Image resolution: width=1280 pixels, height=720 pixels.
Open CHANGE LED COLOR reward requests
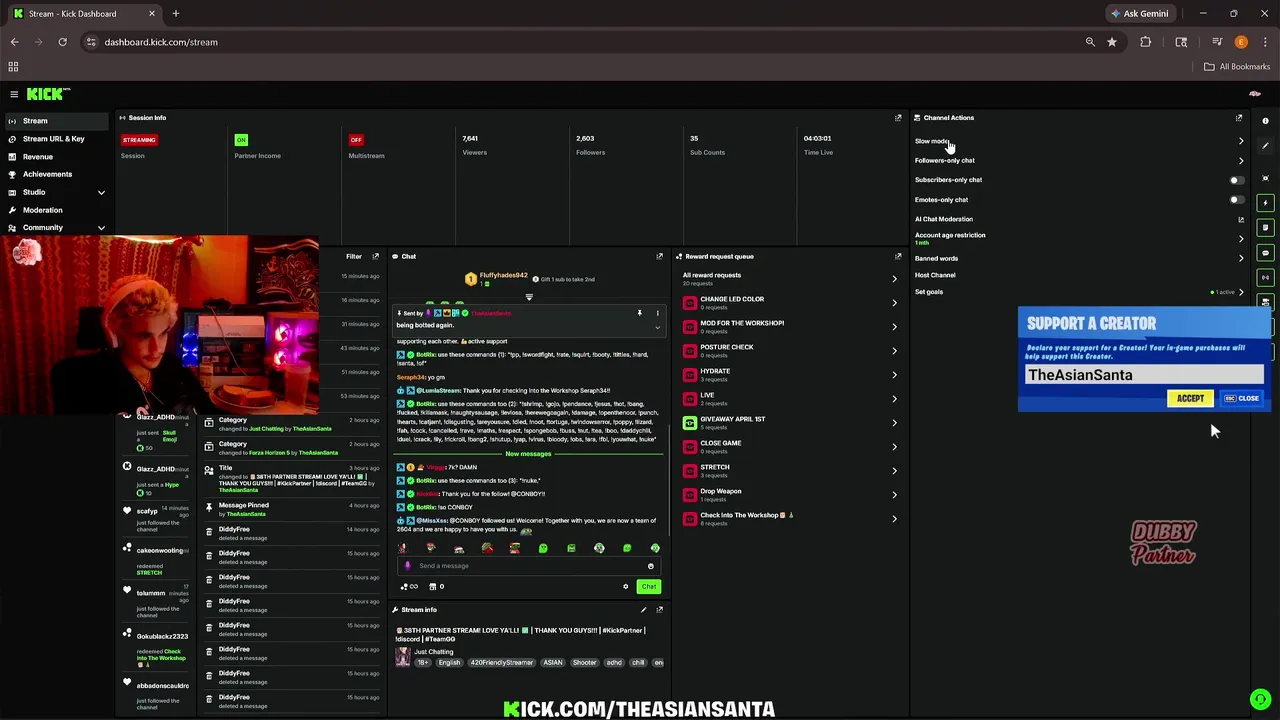click(x=790, y=303)
